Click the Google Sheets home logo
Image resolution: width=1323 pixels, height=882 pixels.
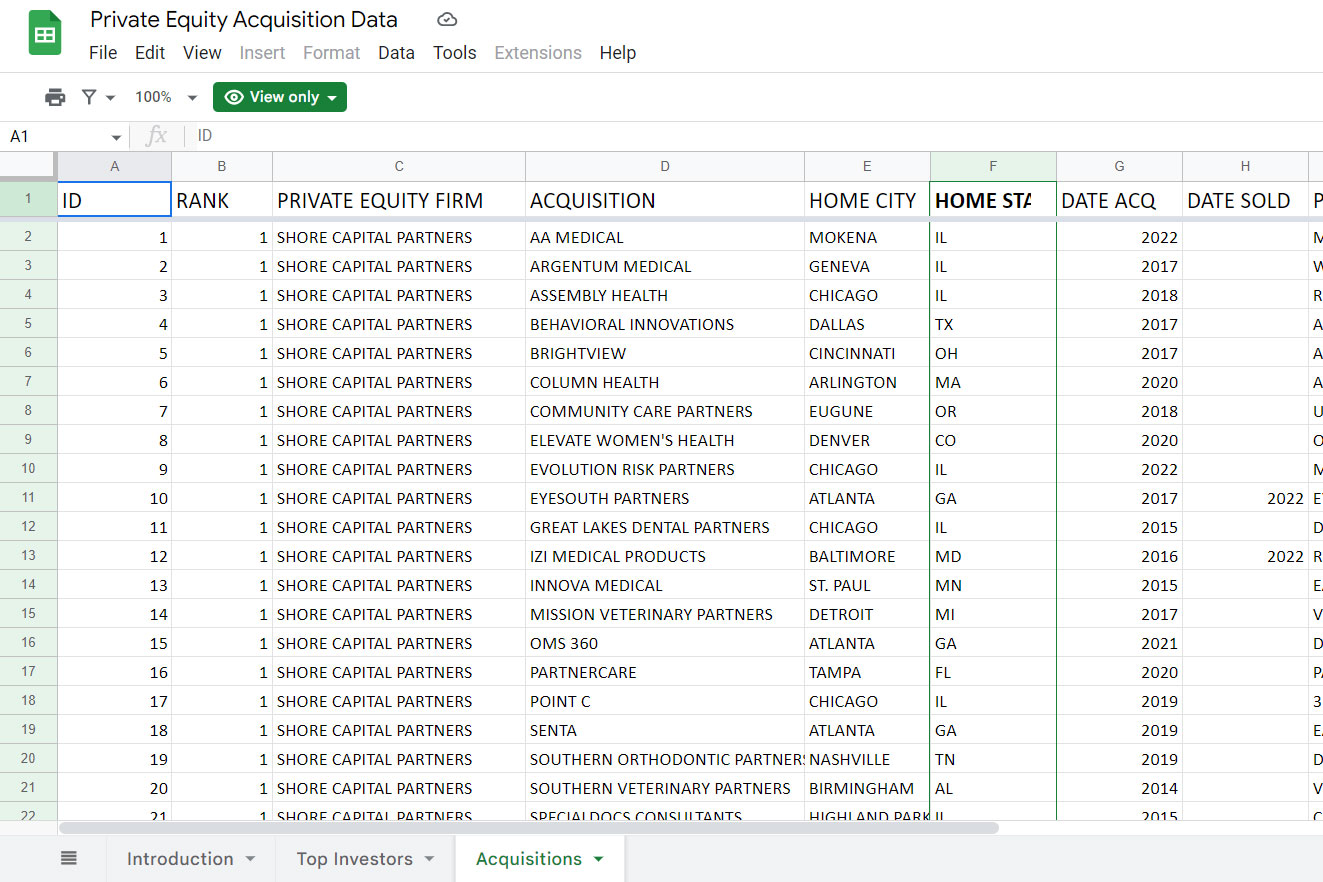[x=45, y=35]
